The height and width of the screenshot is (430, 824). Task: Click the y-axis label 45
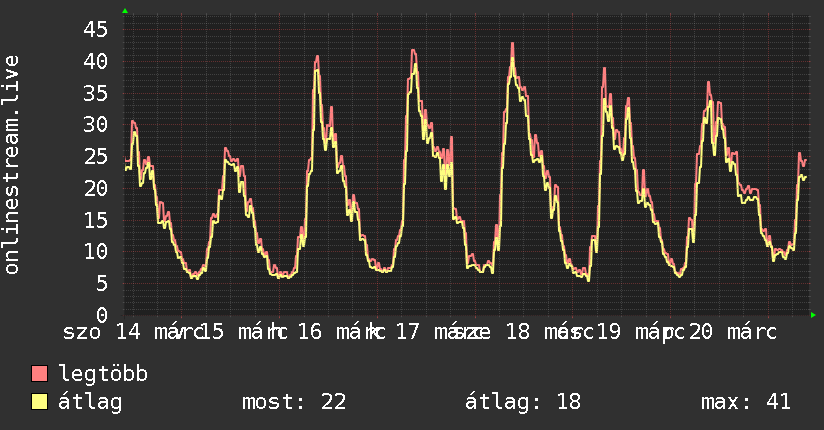(96, 29)
